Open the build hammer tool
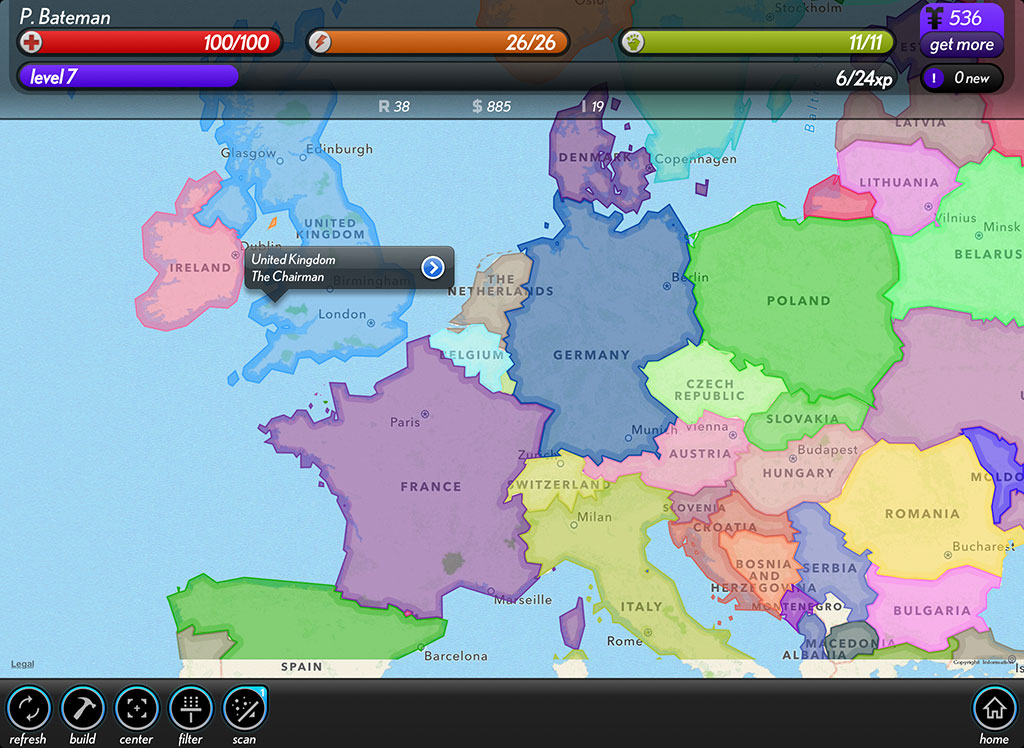Viewport: 1024px width, 748px height. [82, 708]
